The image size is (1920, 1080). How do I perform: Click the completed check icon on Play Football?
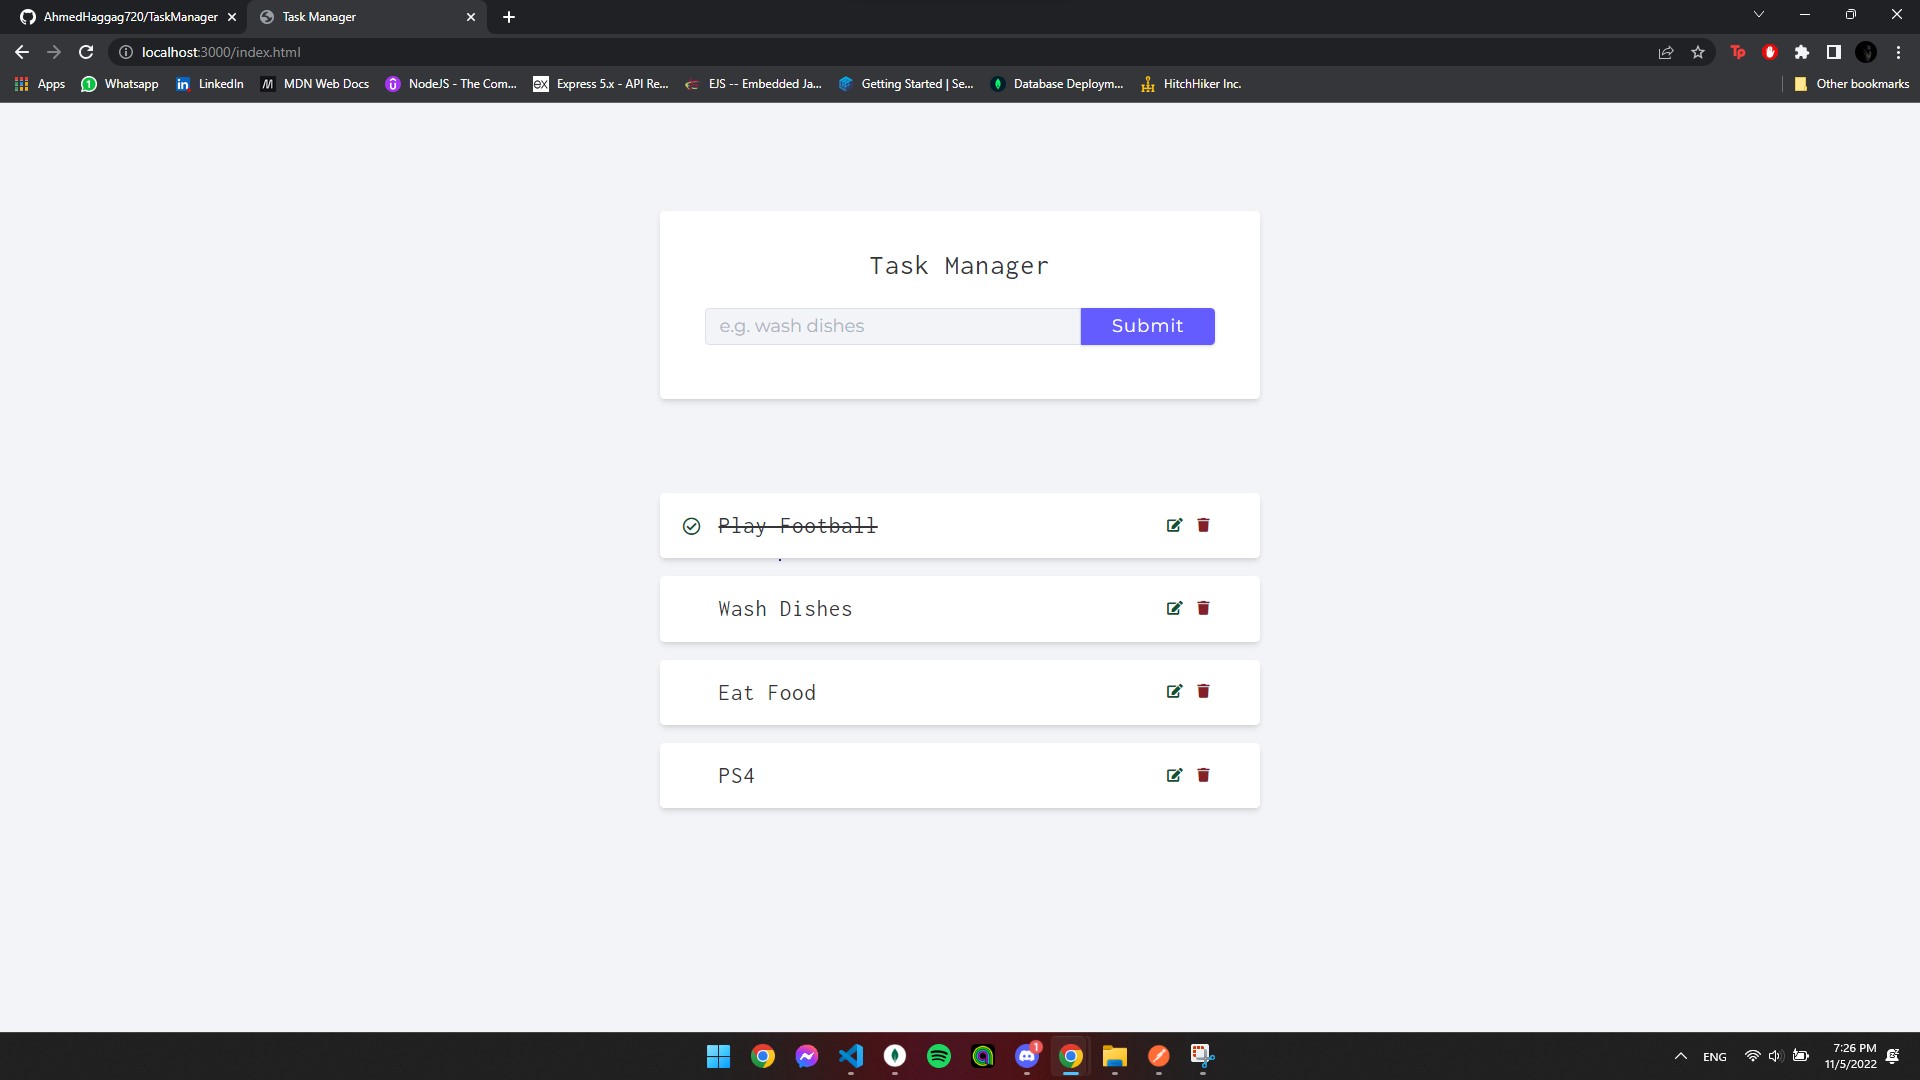click(x=691, y=526)
